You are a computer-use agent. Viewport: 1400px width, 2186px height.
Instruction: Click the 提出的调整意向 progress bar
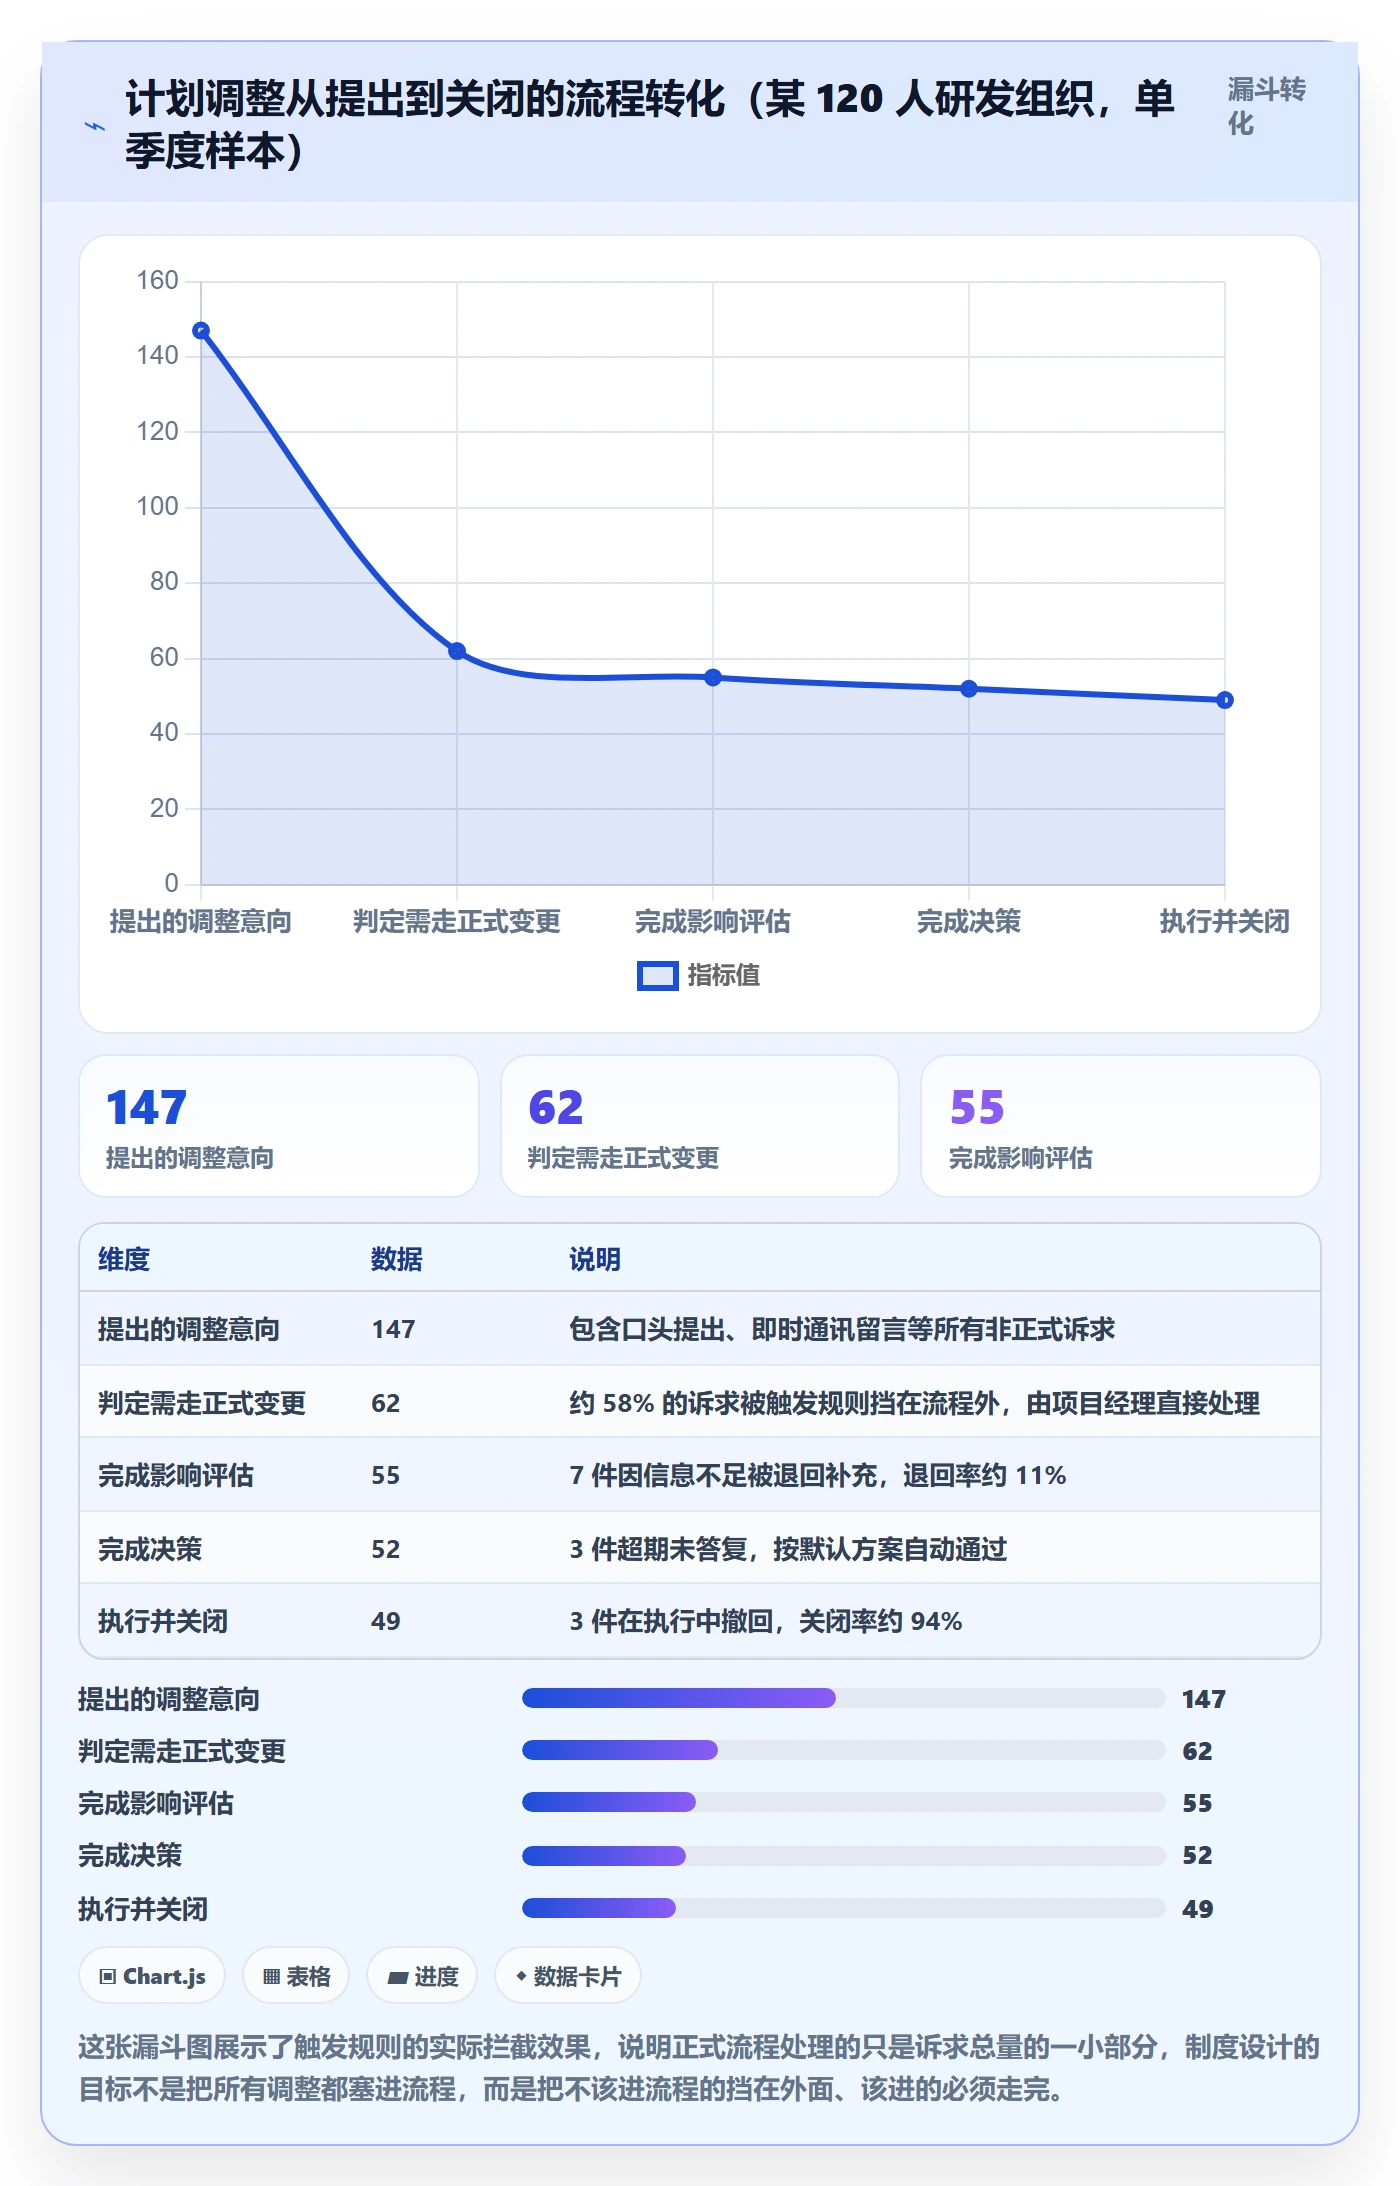tap(843, 1698)
